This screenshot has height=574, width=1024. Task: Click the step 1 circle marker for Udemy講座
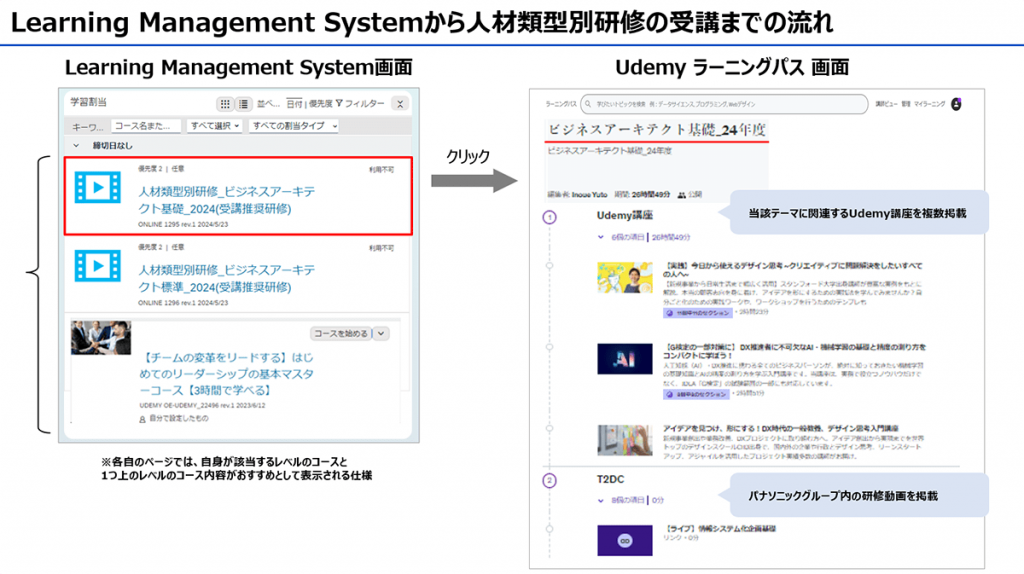[x=549, y=217]
